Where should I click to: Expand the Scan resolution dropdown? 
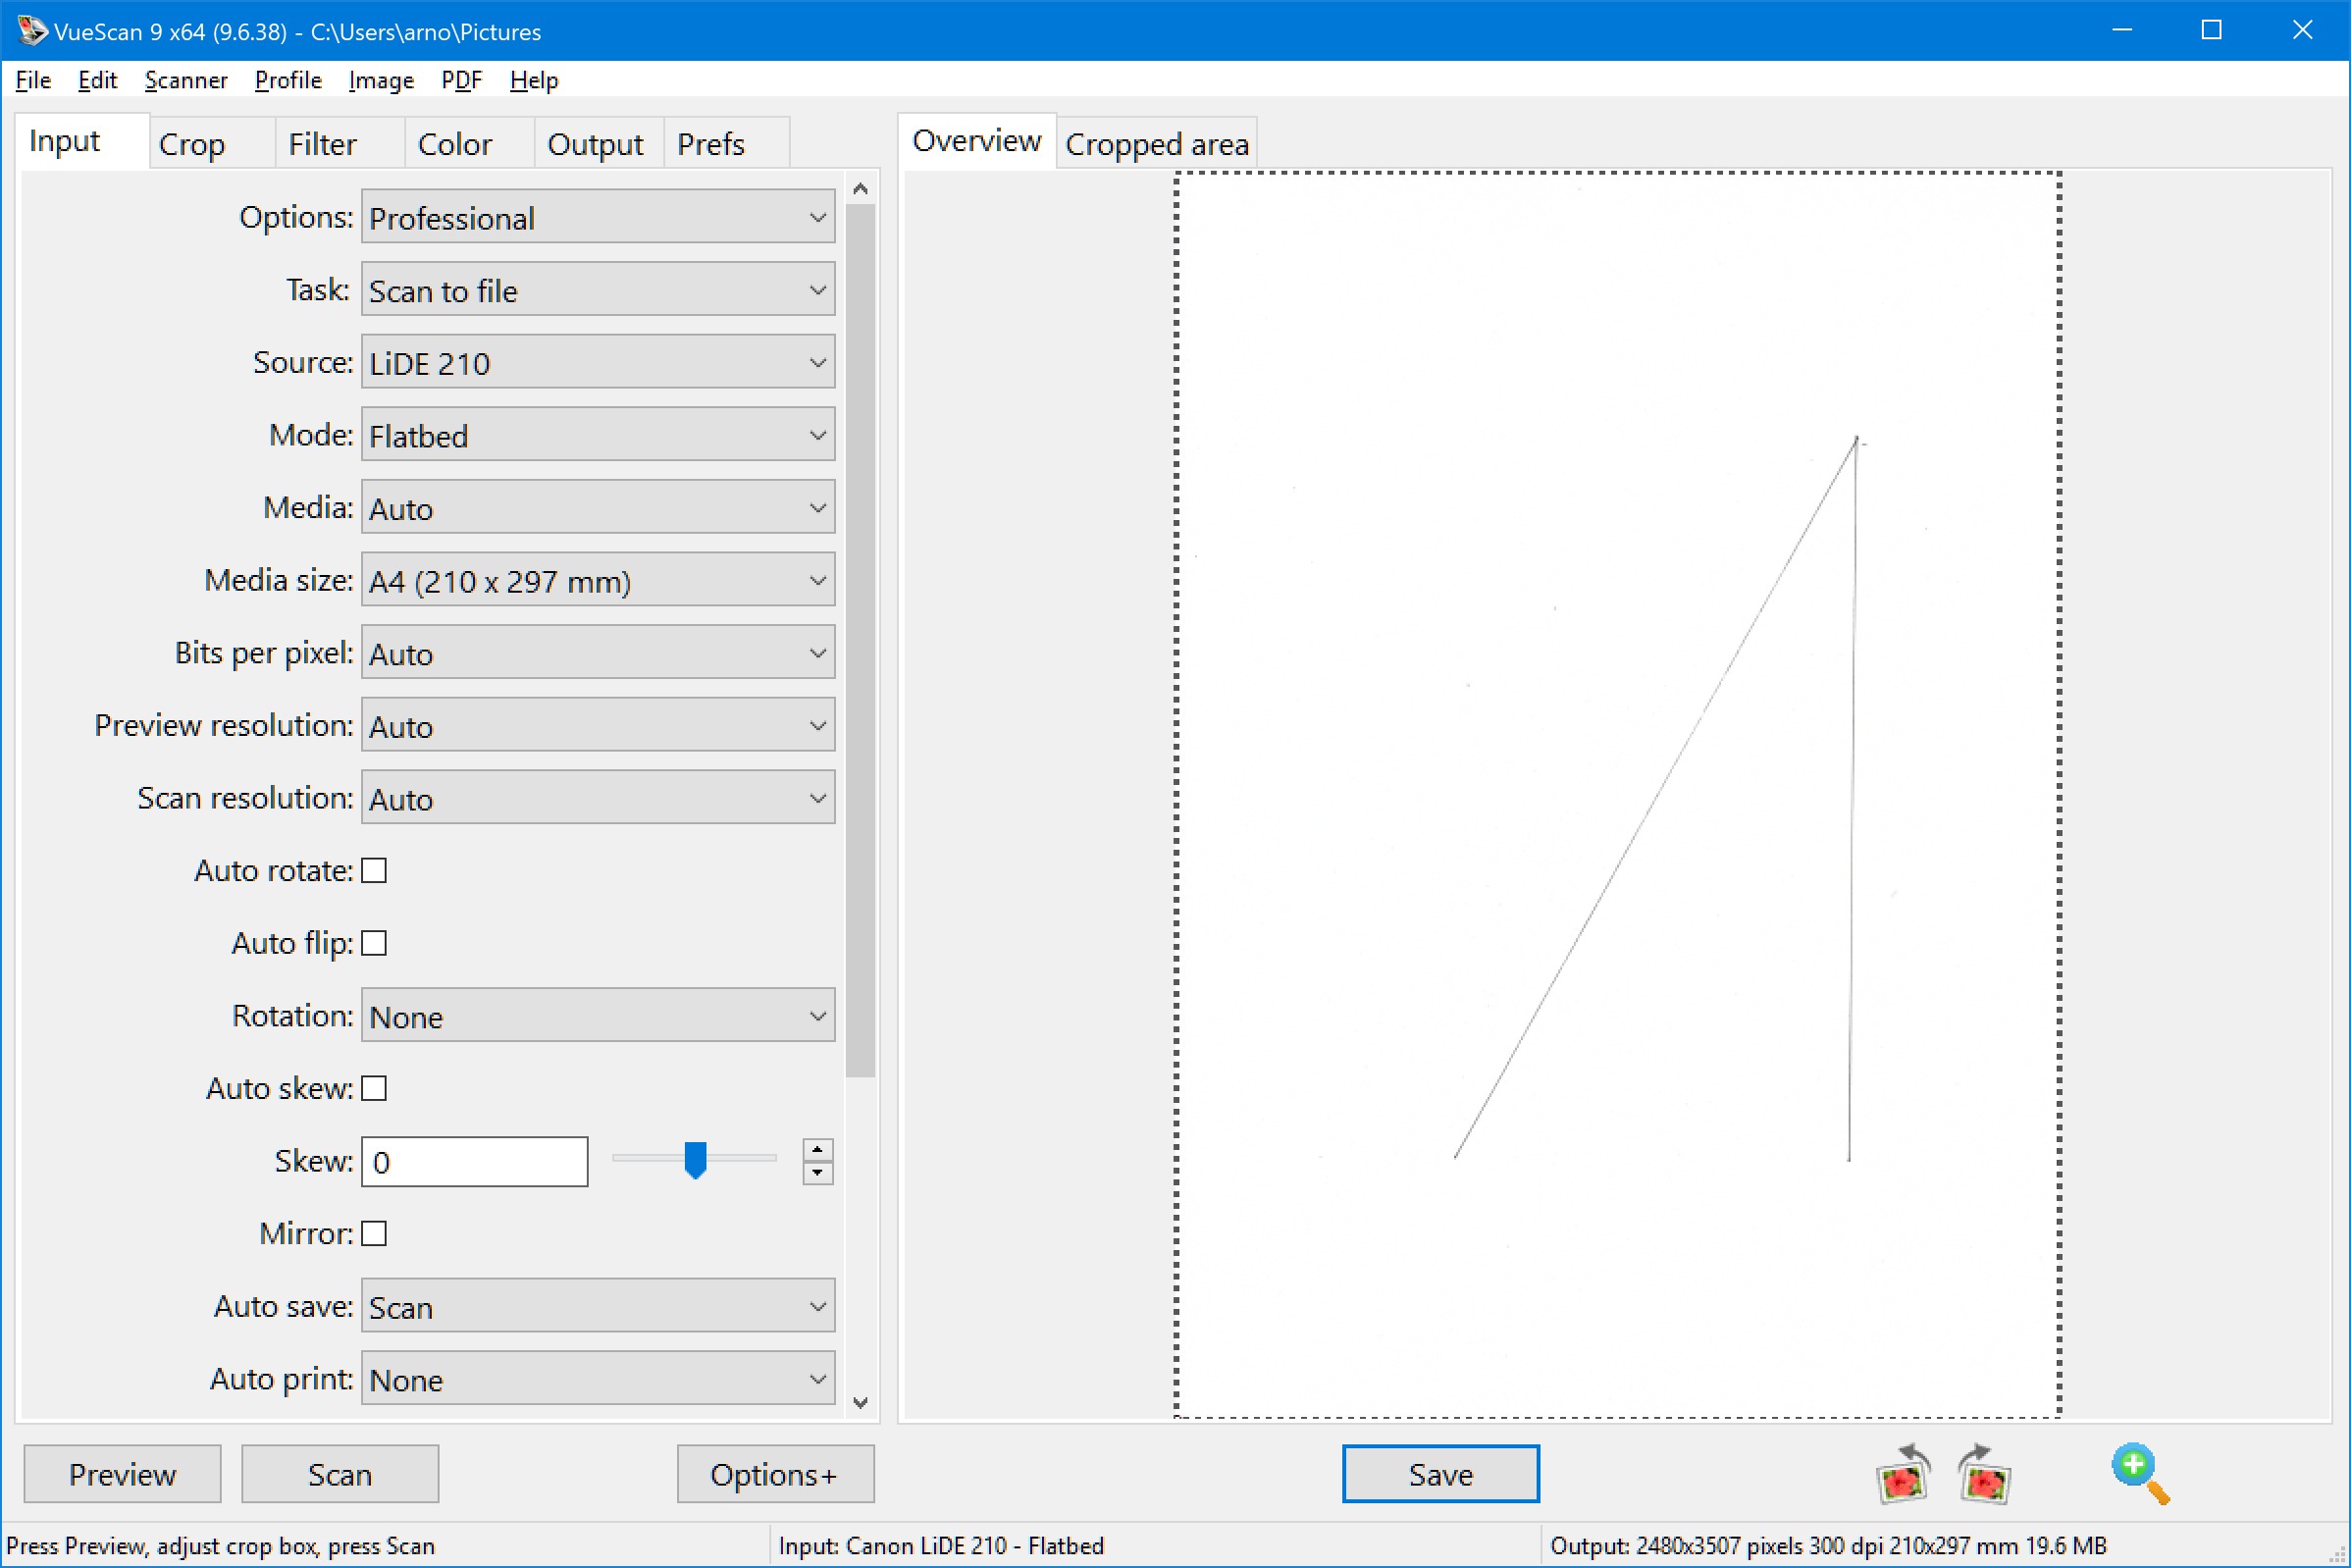(x=597, y=798)
